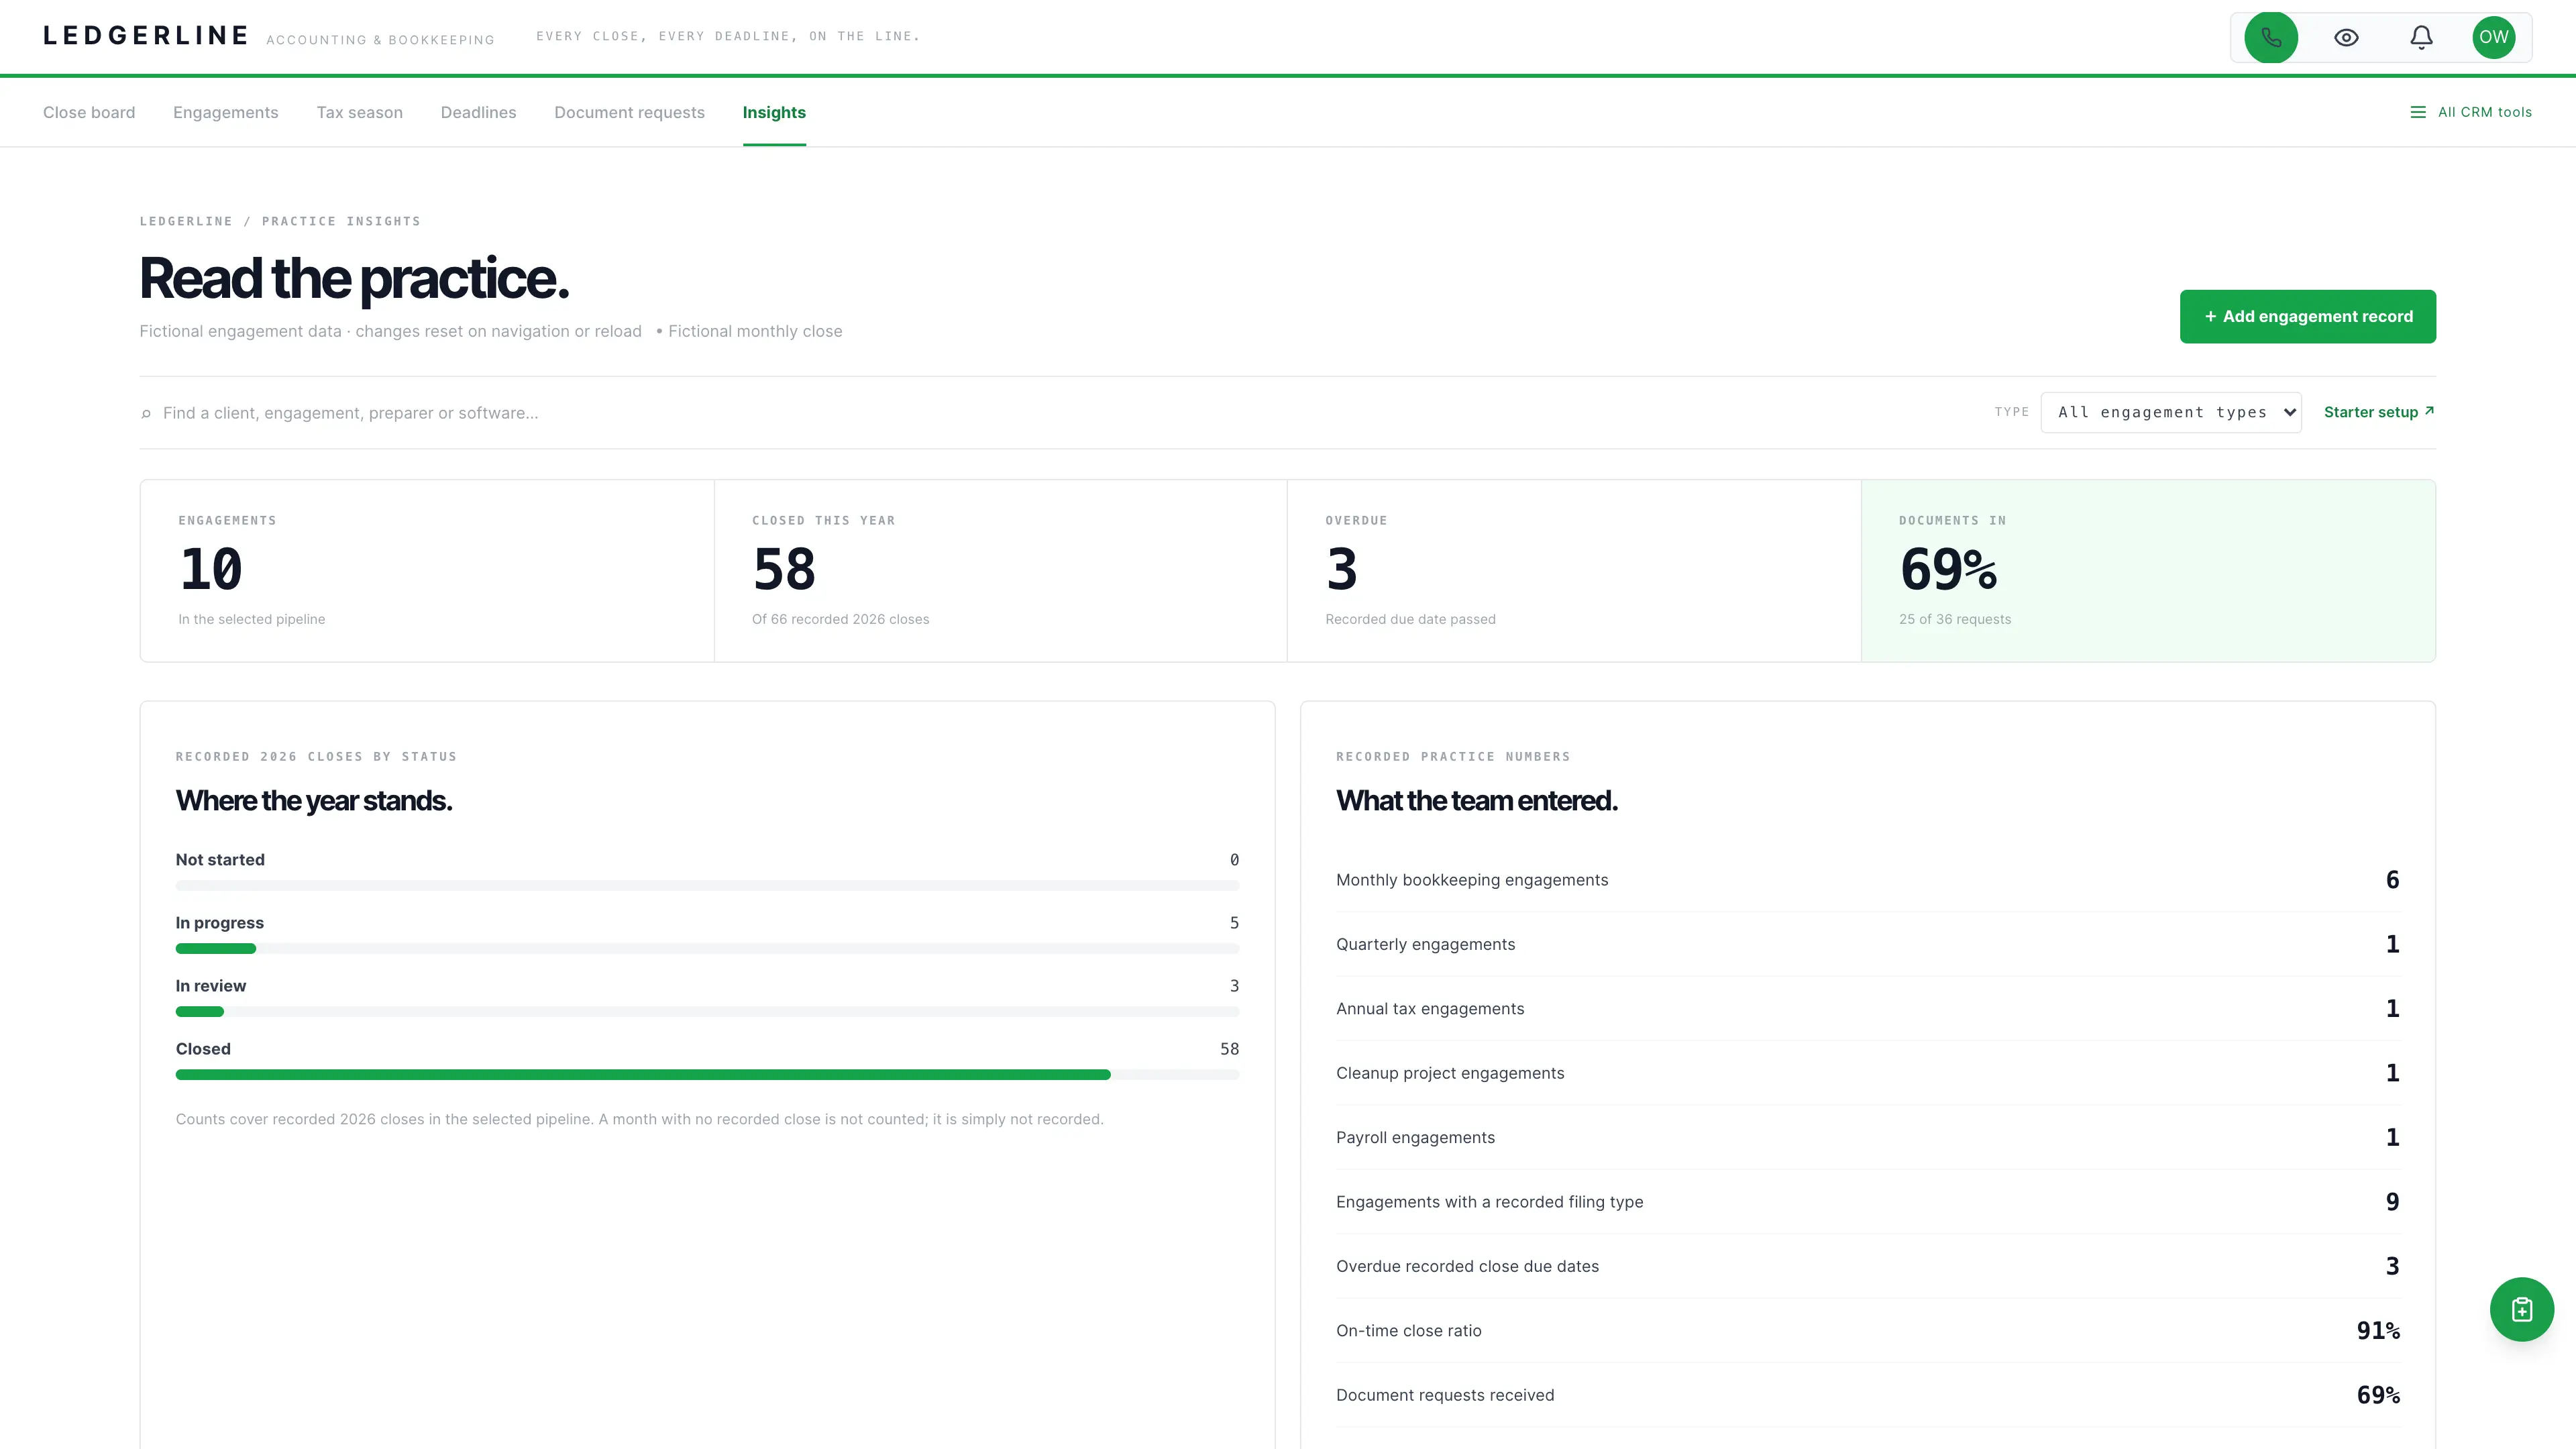Click Add engagement record button
Image resolution: width=2576 pixels, height=1449 pixels.
tap(2308, 316)
